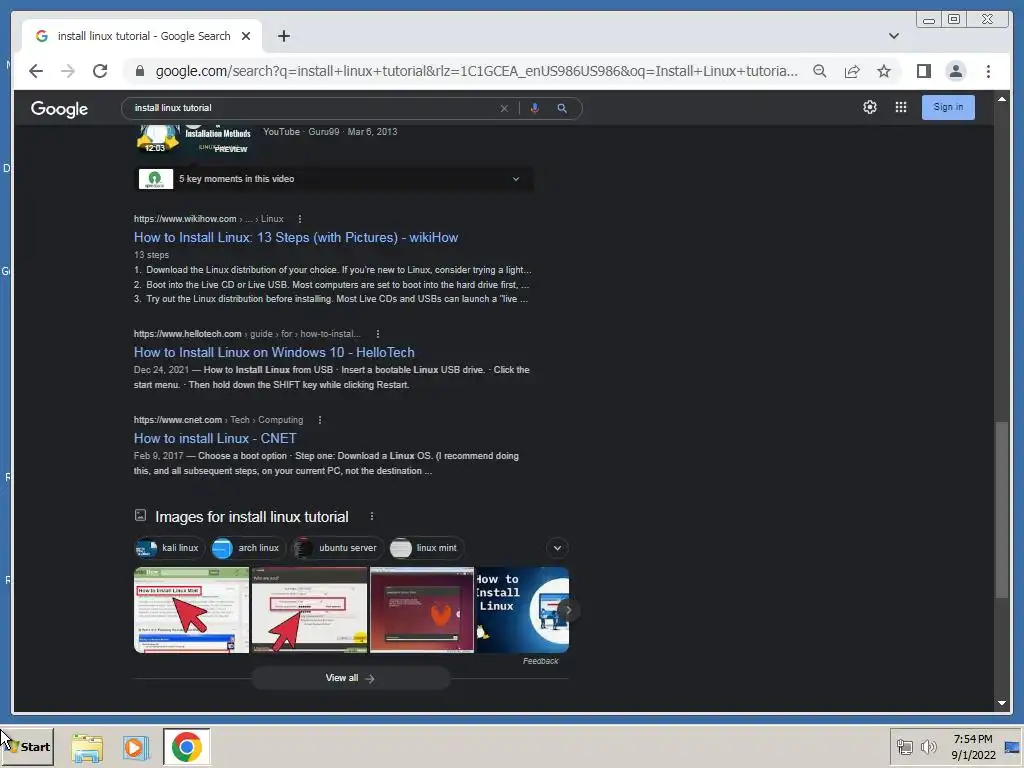Open the Ubuntu installer image thumbnail
The width and height of the screenshot is (1024, 768).
[422, 610]
